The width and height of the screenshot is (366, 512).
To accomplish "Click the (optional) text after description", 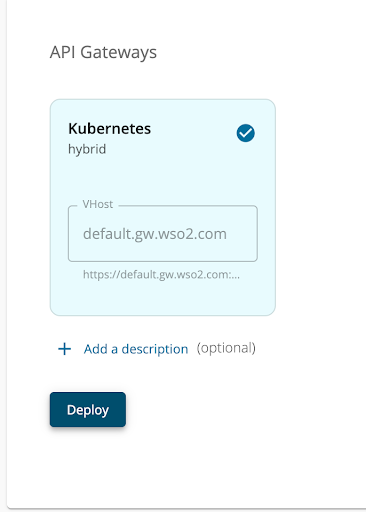I will point(226,348).
